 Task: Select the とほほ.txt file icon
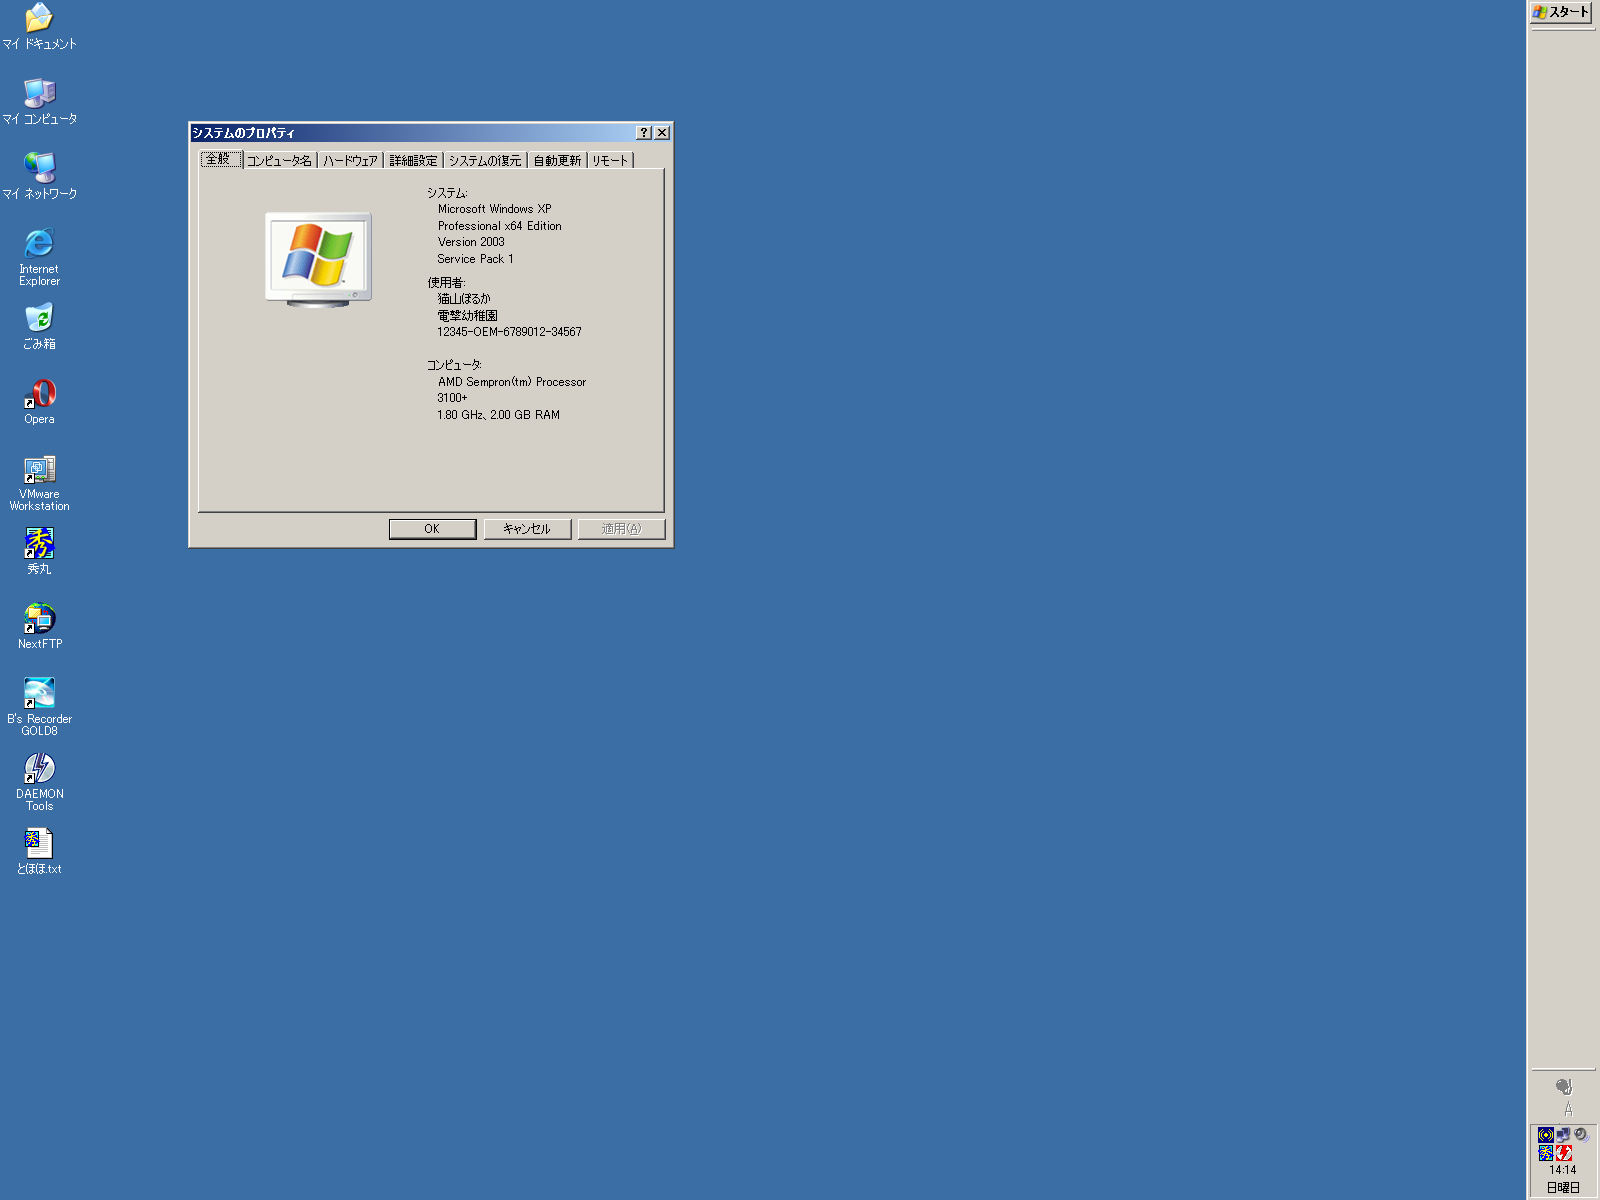click(x=39, y=851)
